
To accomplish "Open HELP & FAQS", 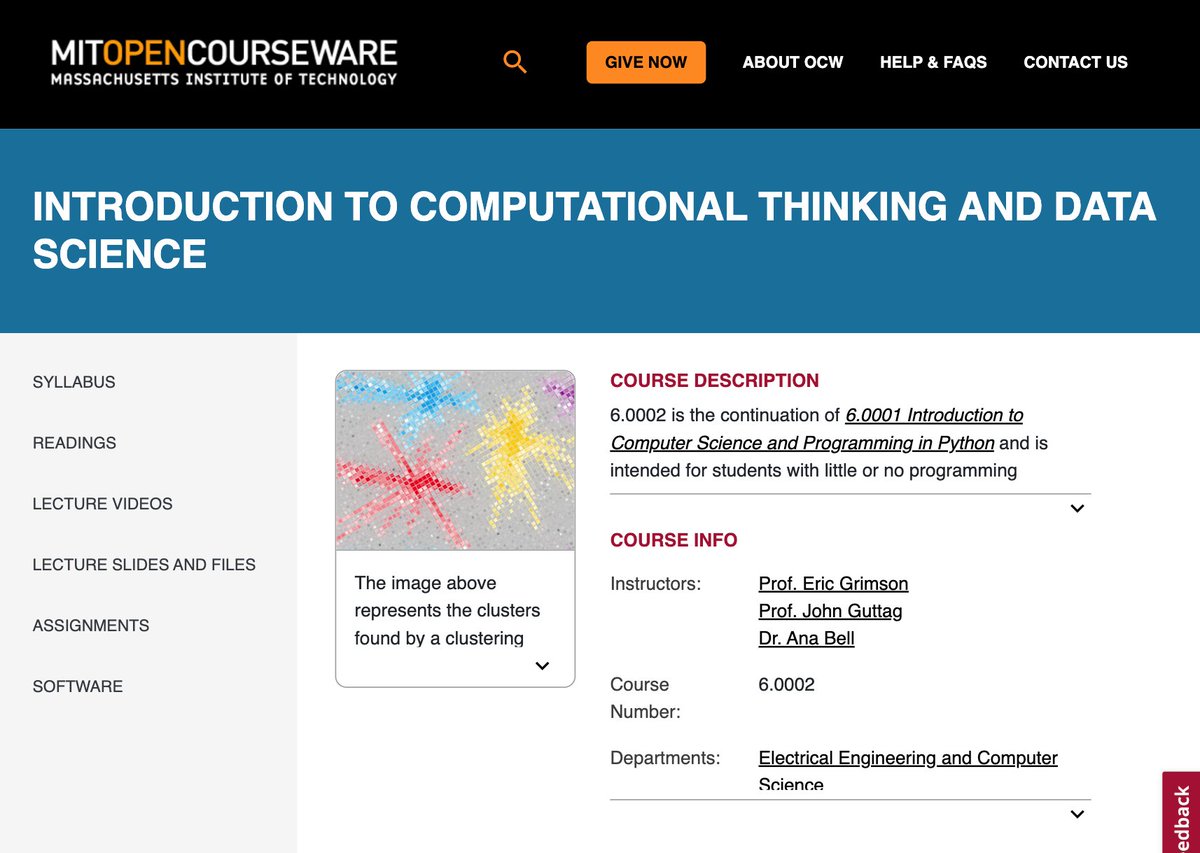I will [933, 62].
